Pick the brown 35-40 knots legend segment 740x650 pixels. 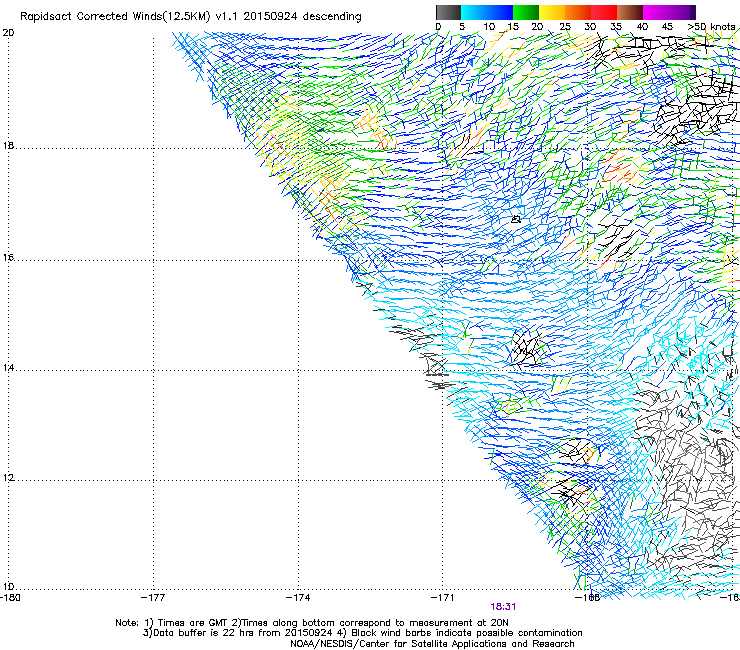[630, 12]
